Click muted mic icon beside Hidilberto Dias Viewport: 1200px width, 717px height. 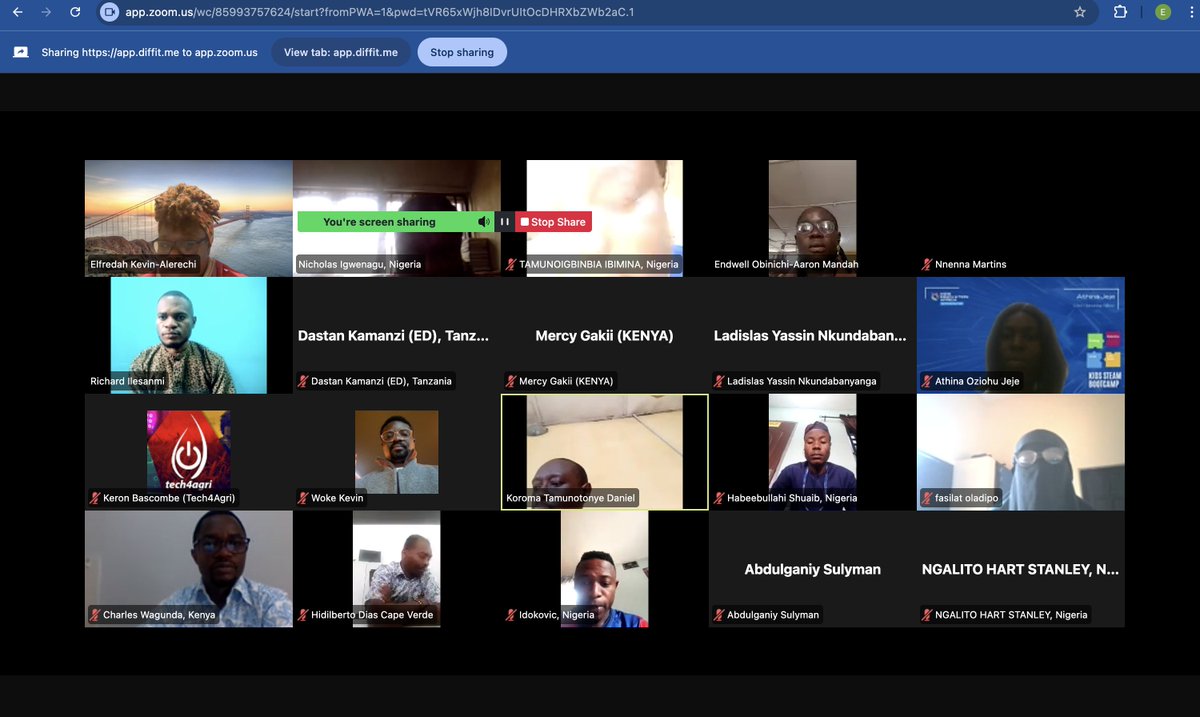tap(303, 615)
